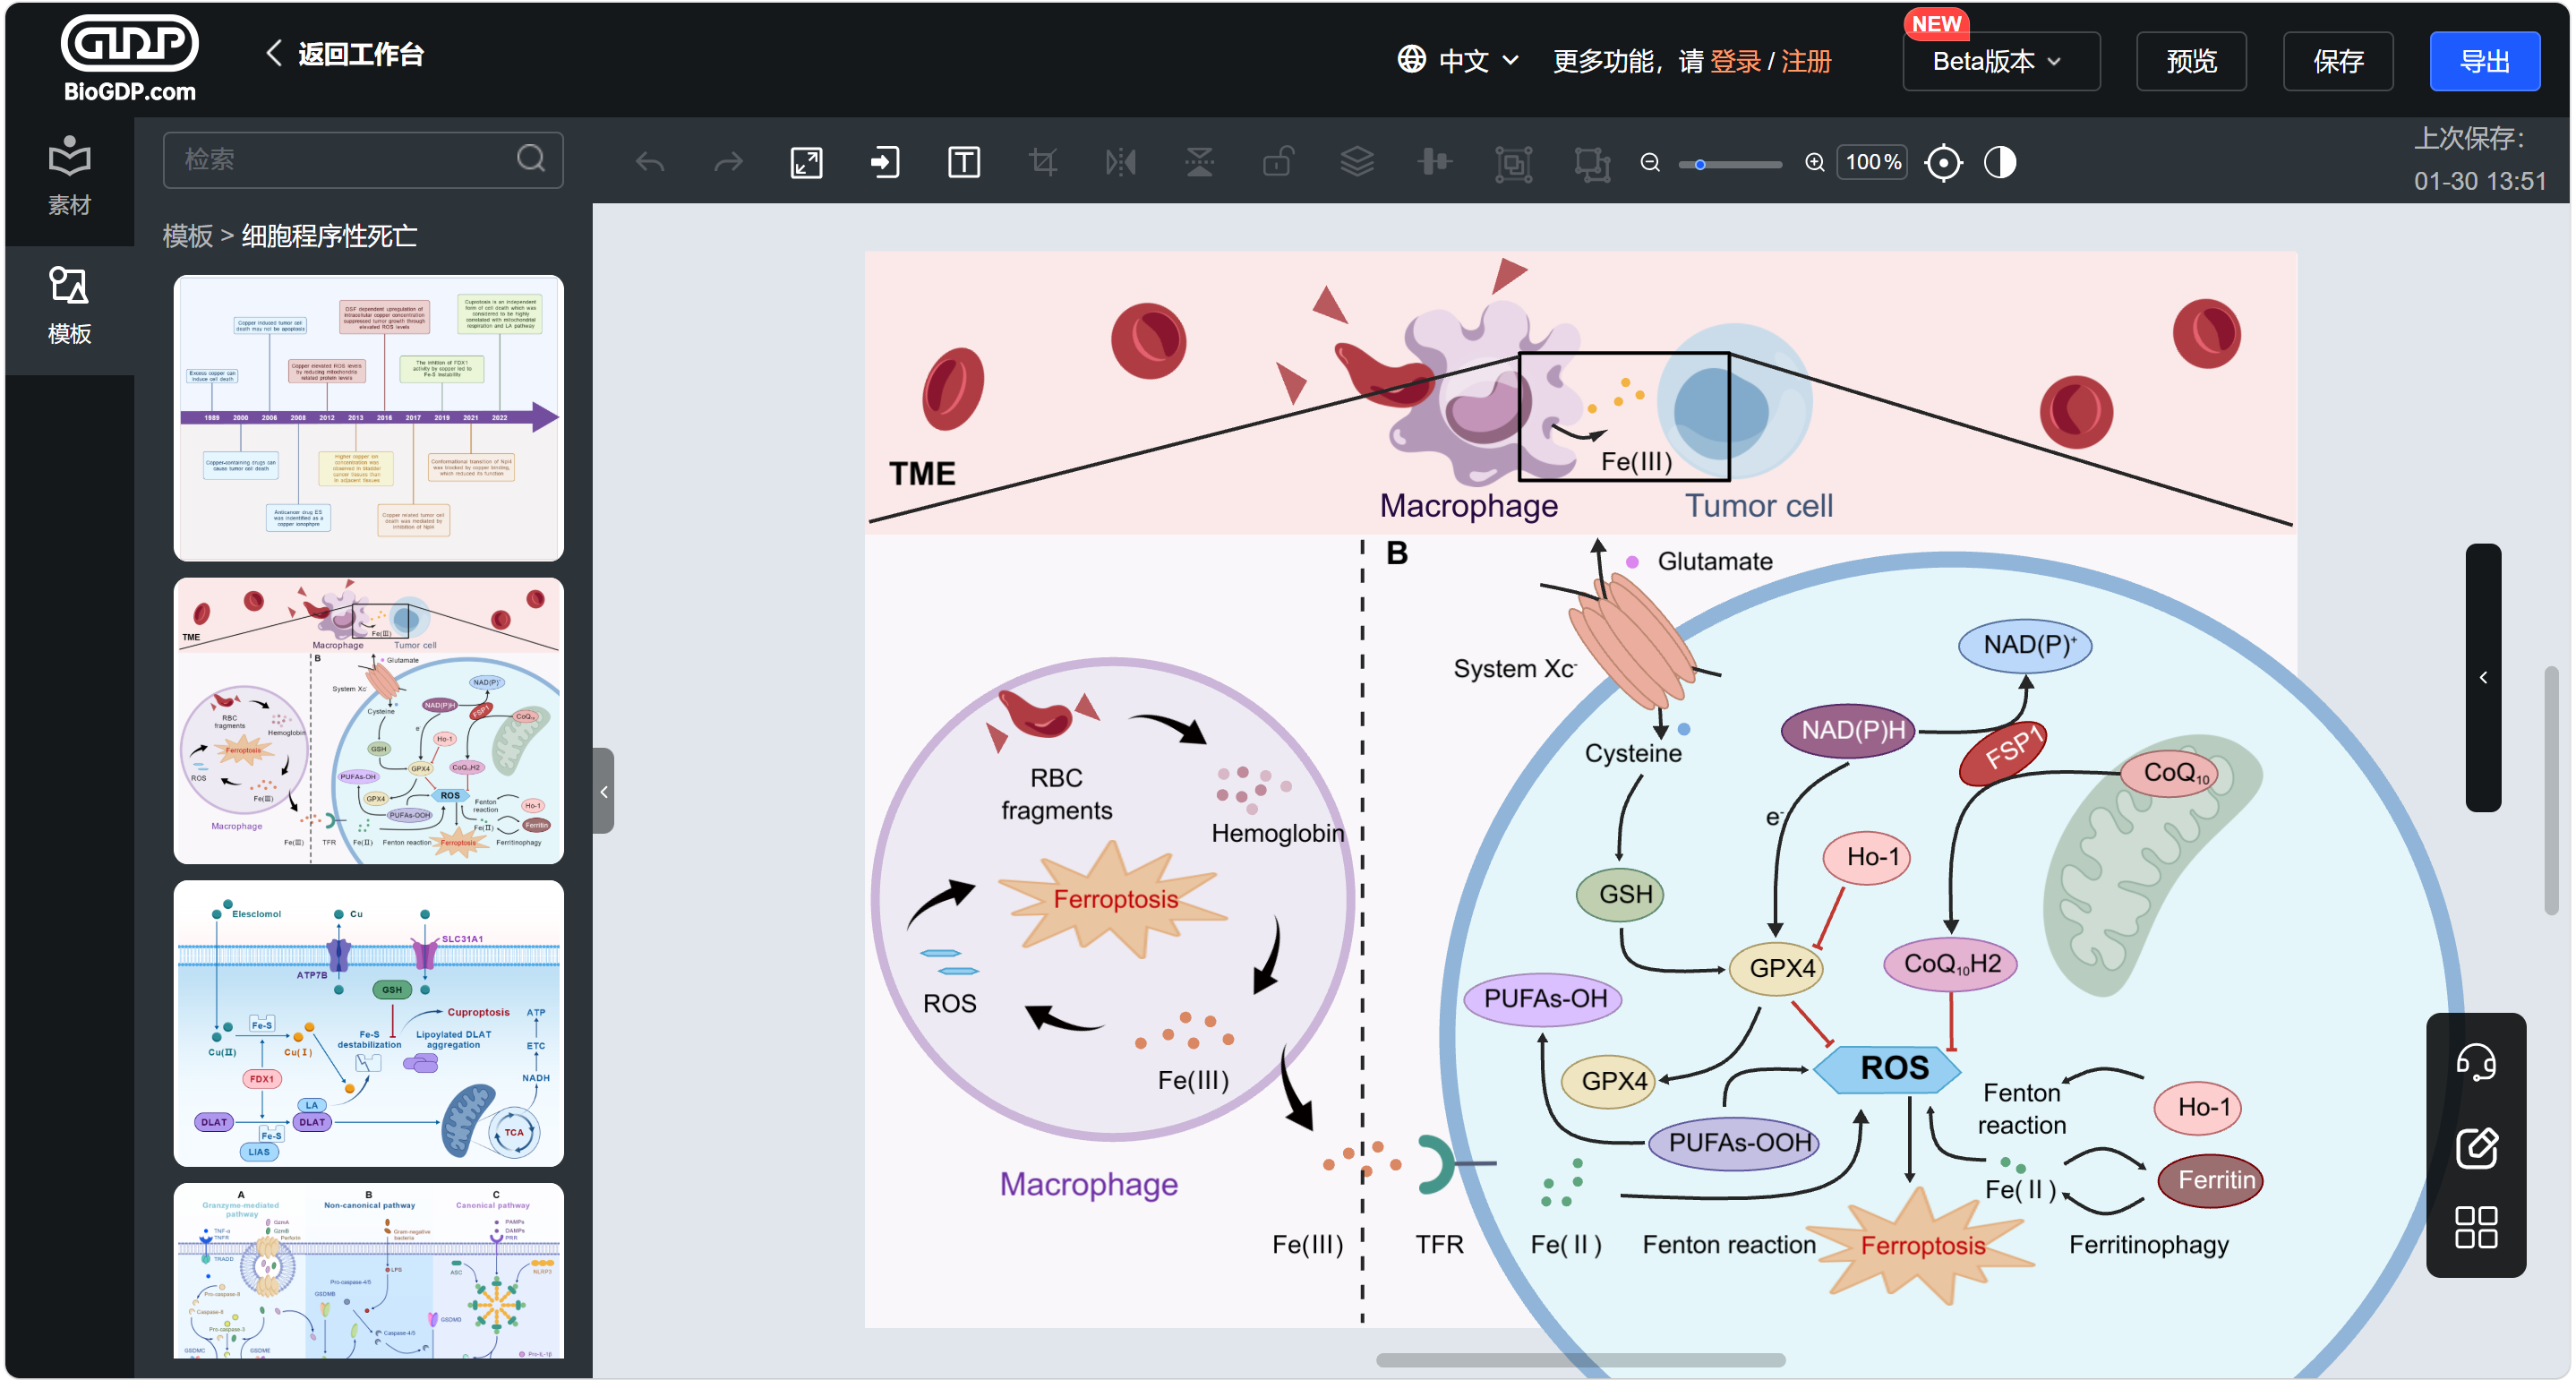2576x1380 pixels.
Task: Select the Cuproptosis pathway template thumbnail
Action: pyautogui.click(x=368, y=1023)
